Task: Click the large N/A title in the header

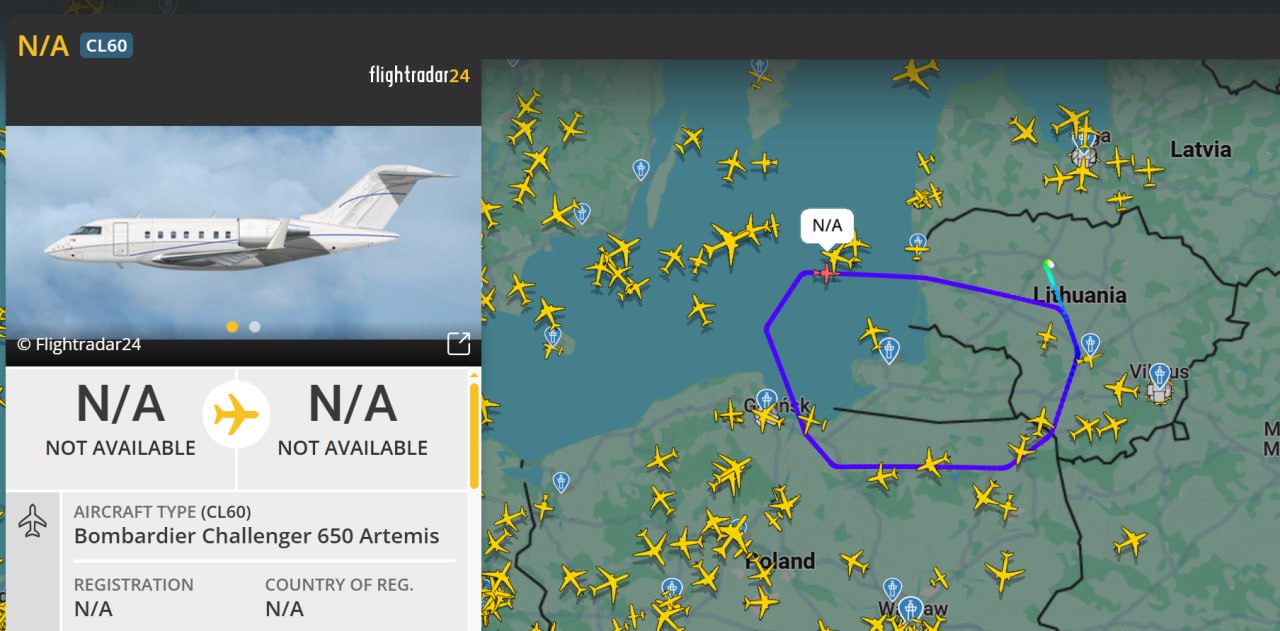Action: tap(43, 45)
